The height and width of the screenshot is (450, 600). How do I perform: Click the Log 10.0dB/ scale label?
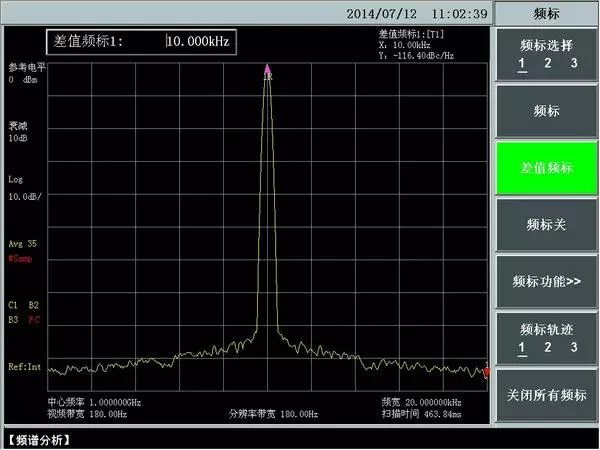click(x=25, y=188)
